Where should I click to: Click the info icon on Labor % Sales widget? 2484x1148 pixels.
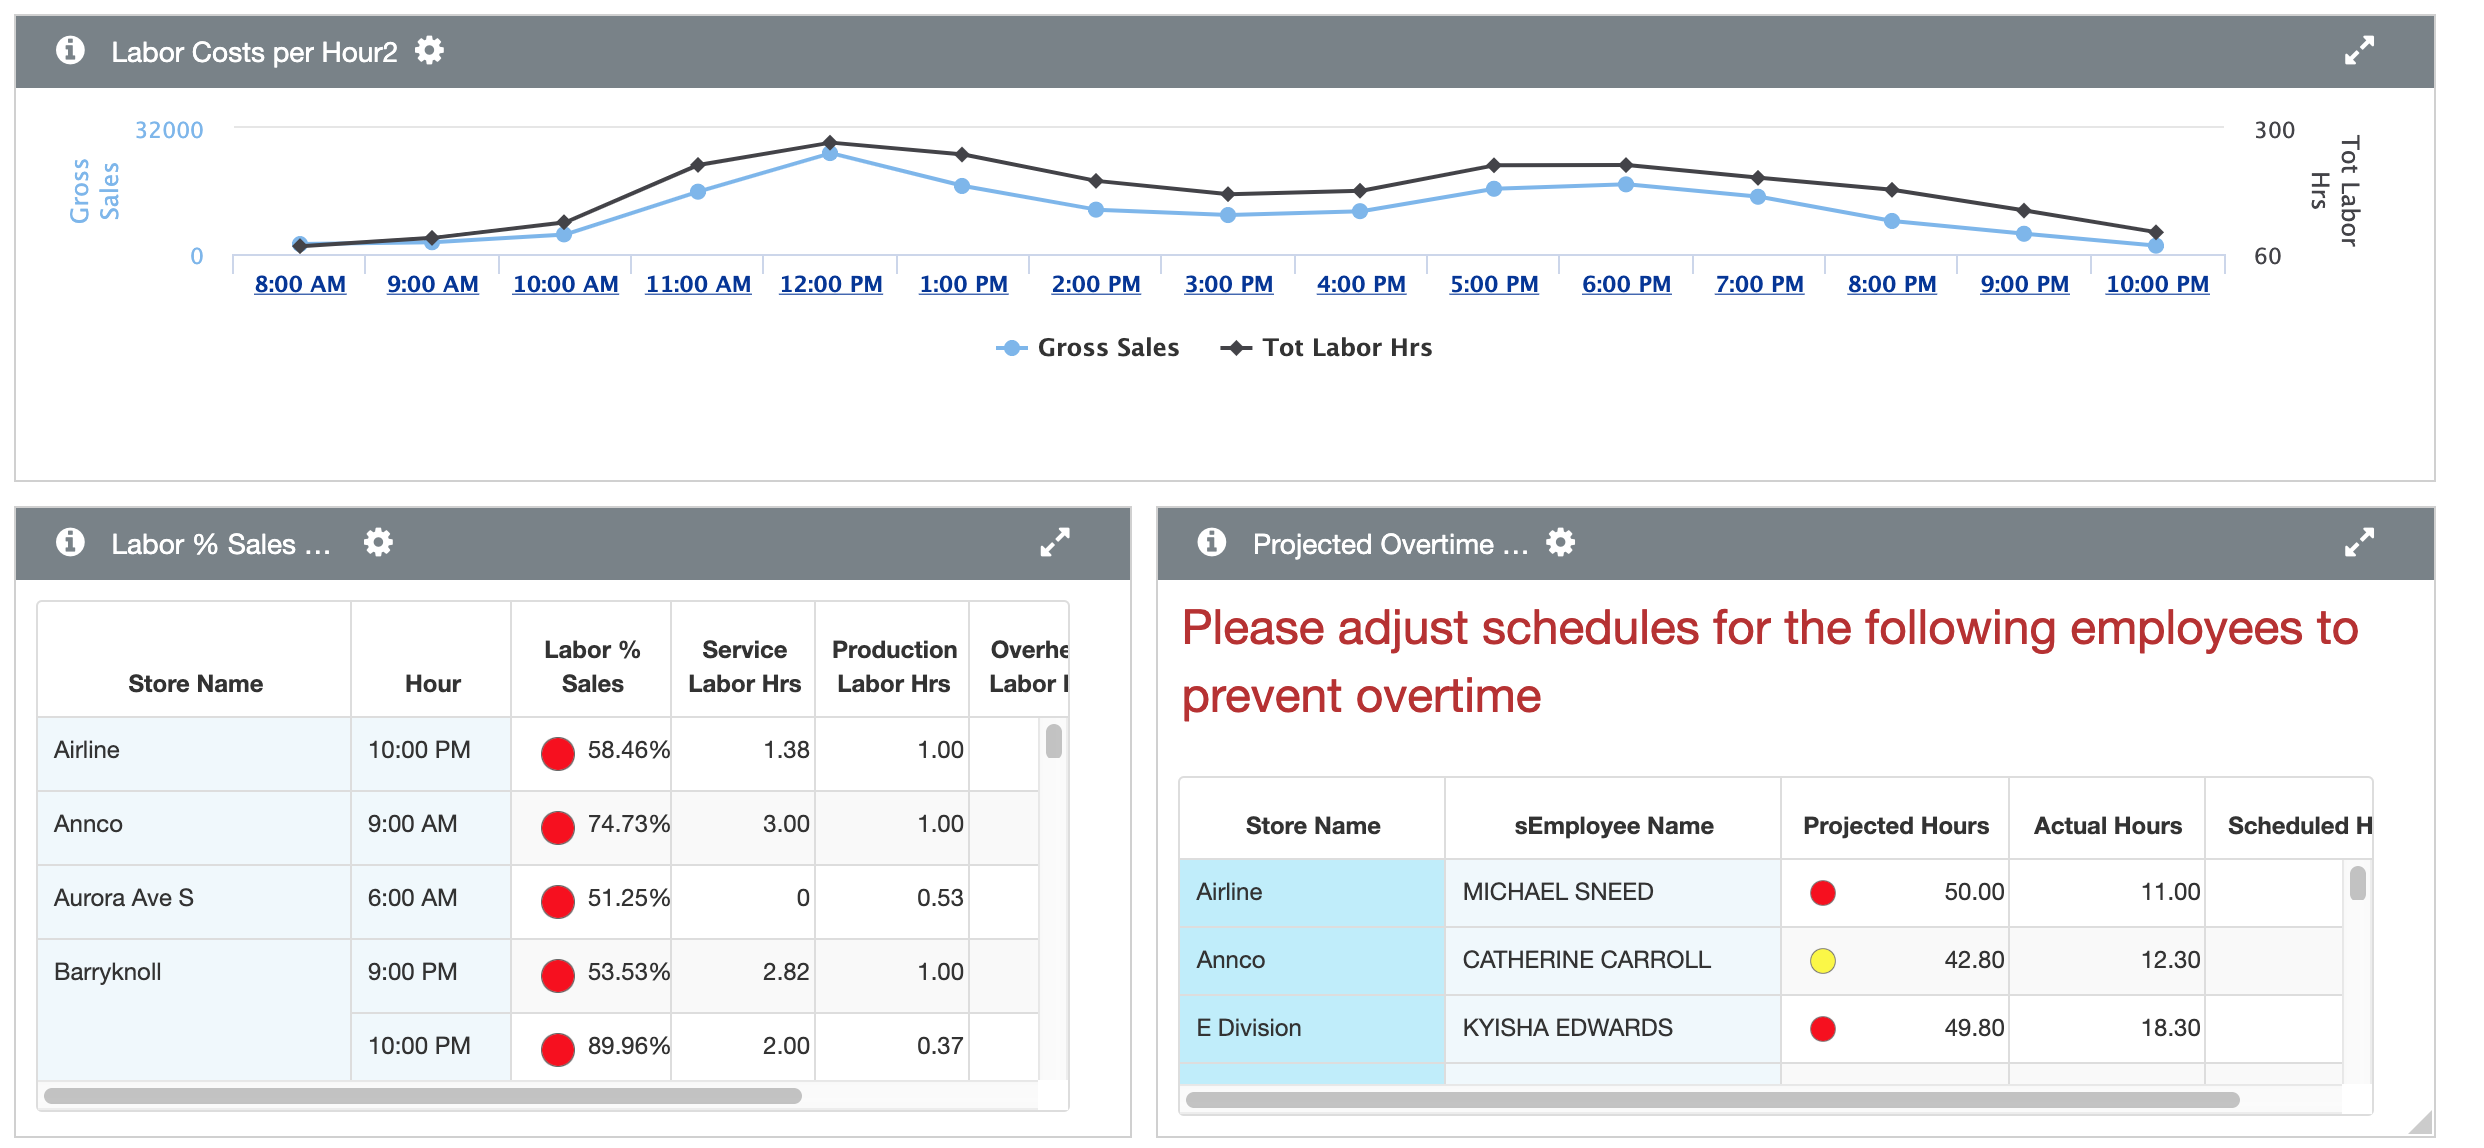click(x=70, y=542)
